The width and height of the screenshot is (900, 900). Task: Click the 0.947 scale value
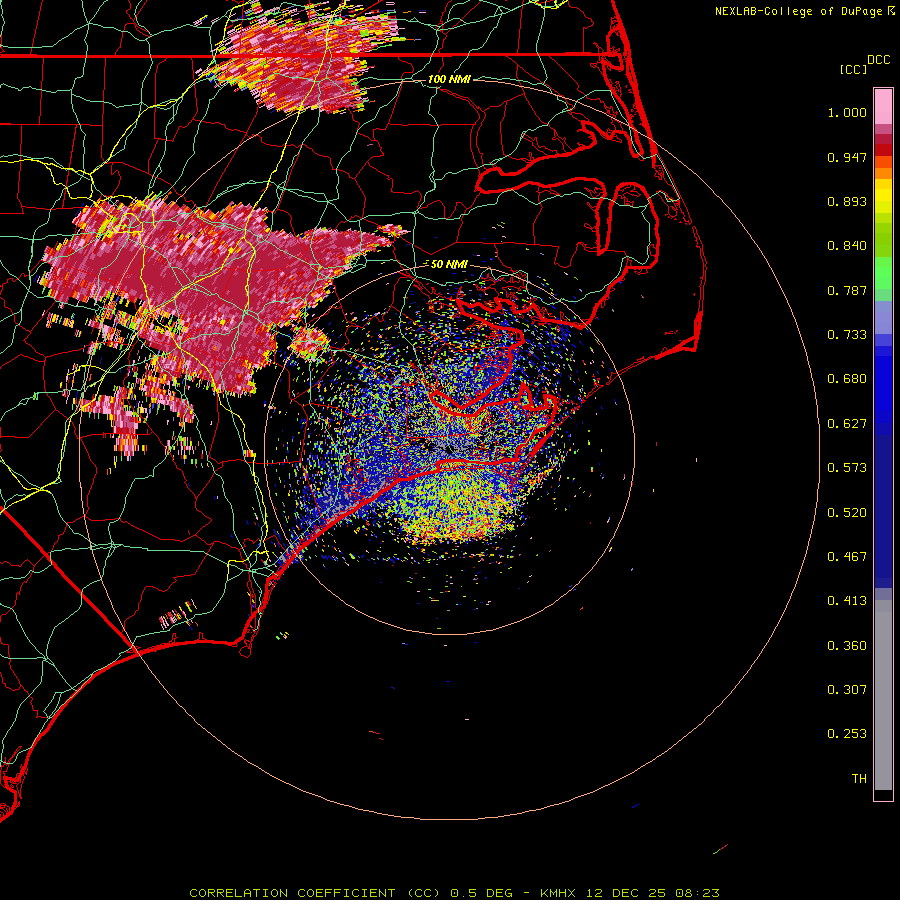(x=847, y=157)
